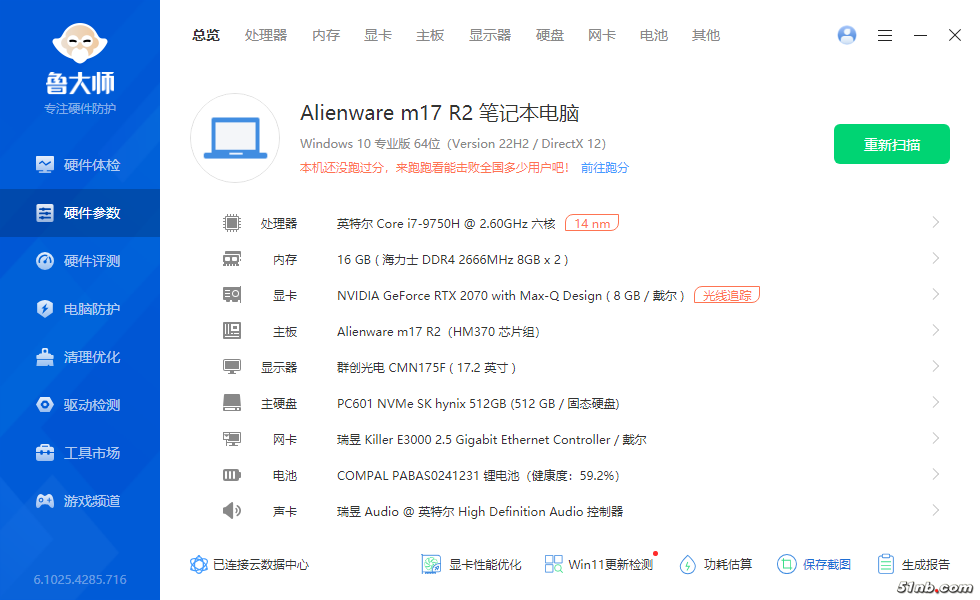Click the memory module icon

click(x=232, y=259)
